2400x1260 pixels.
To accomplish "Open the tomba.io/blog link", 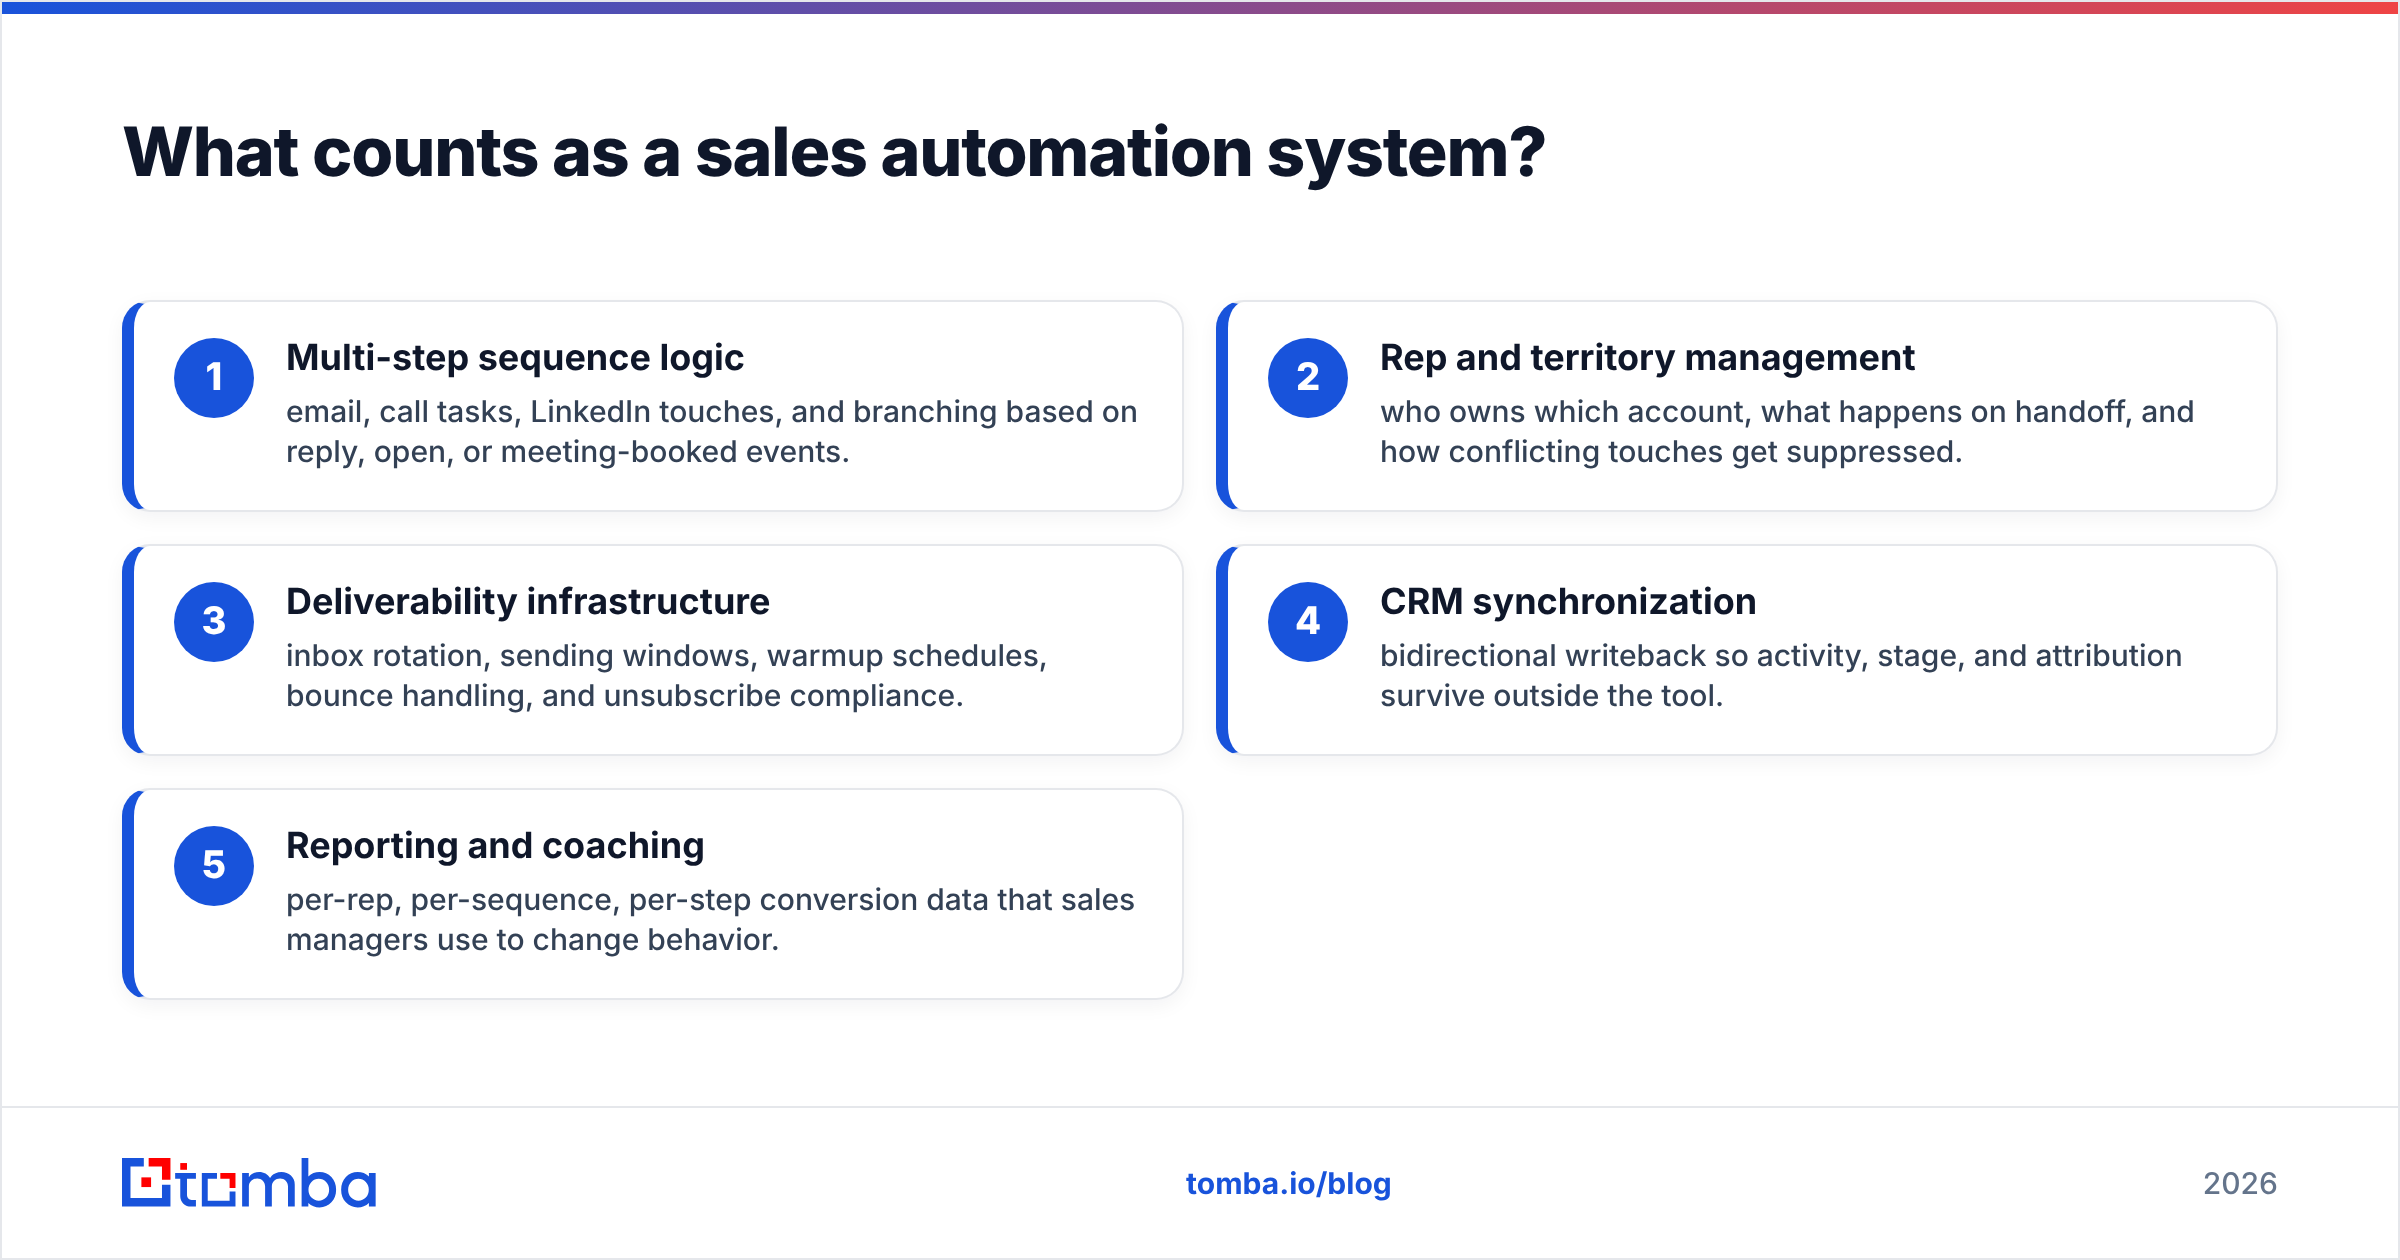I will click(x=1288, y=1184).
